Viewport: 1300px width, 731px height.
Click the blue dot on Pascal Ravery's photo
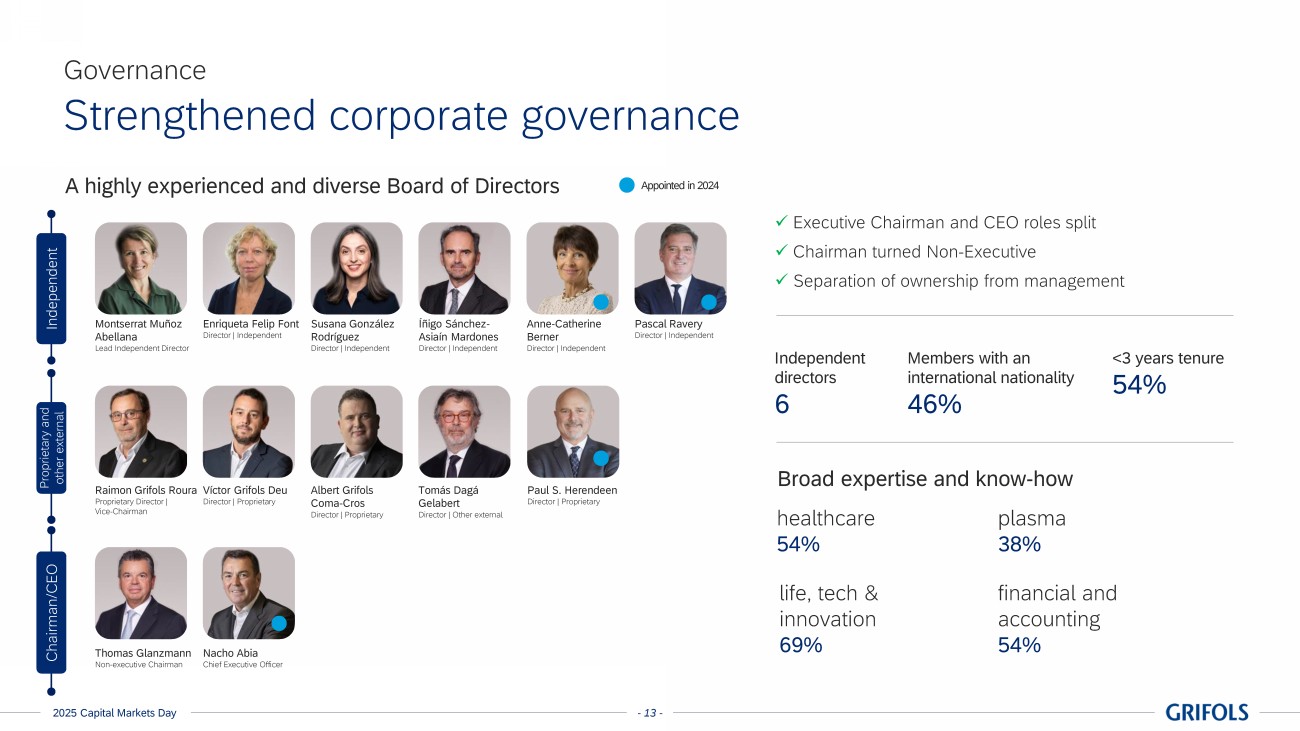tap(709, 302)
